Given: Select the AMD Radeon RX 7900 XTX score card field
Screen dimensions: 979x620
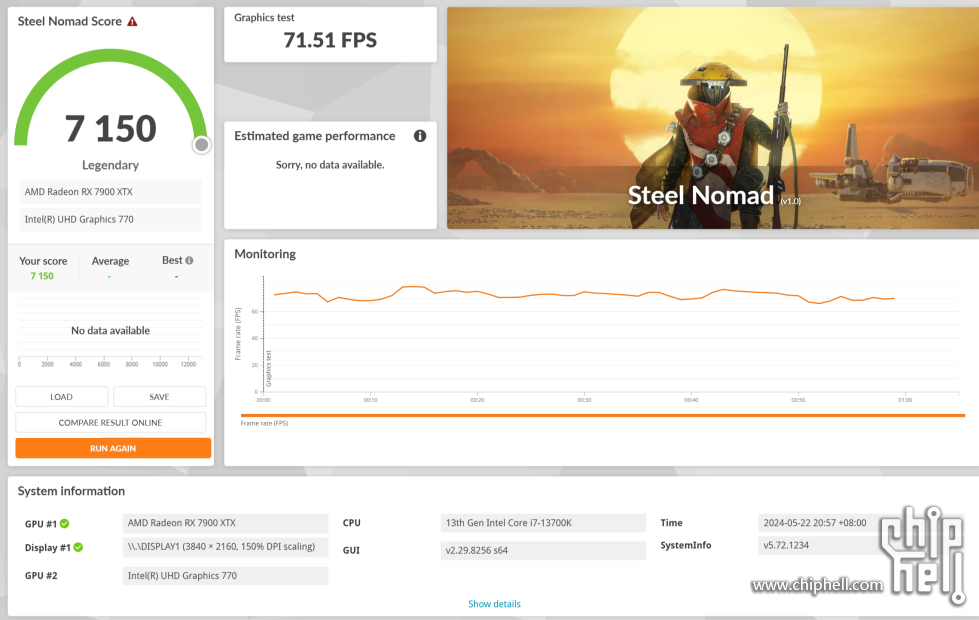Looking at the screenshot, I should coord(111,192).
